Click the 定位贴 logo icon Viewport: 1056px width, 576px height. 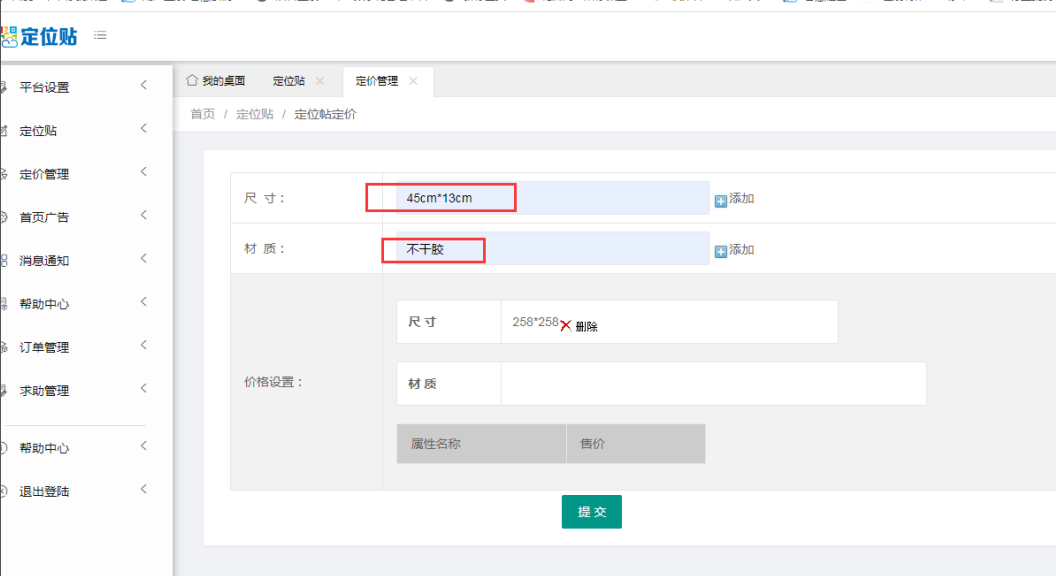click(x=9, y=37)
